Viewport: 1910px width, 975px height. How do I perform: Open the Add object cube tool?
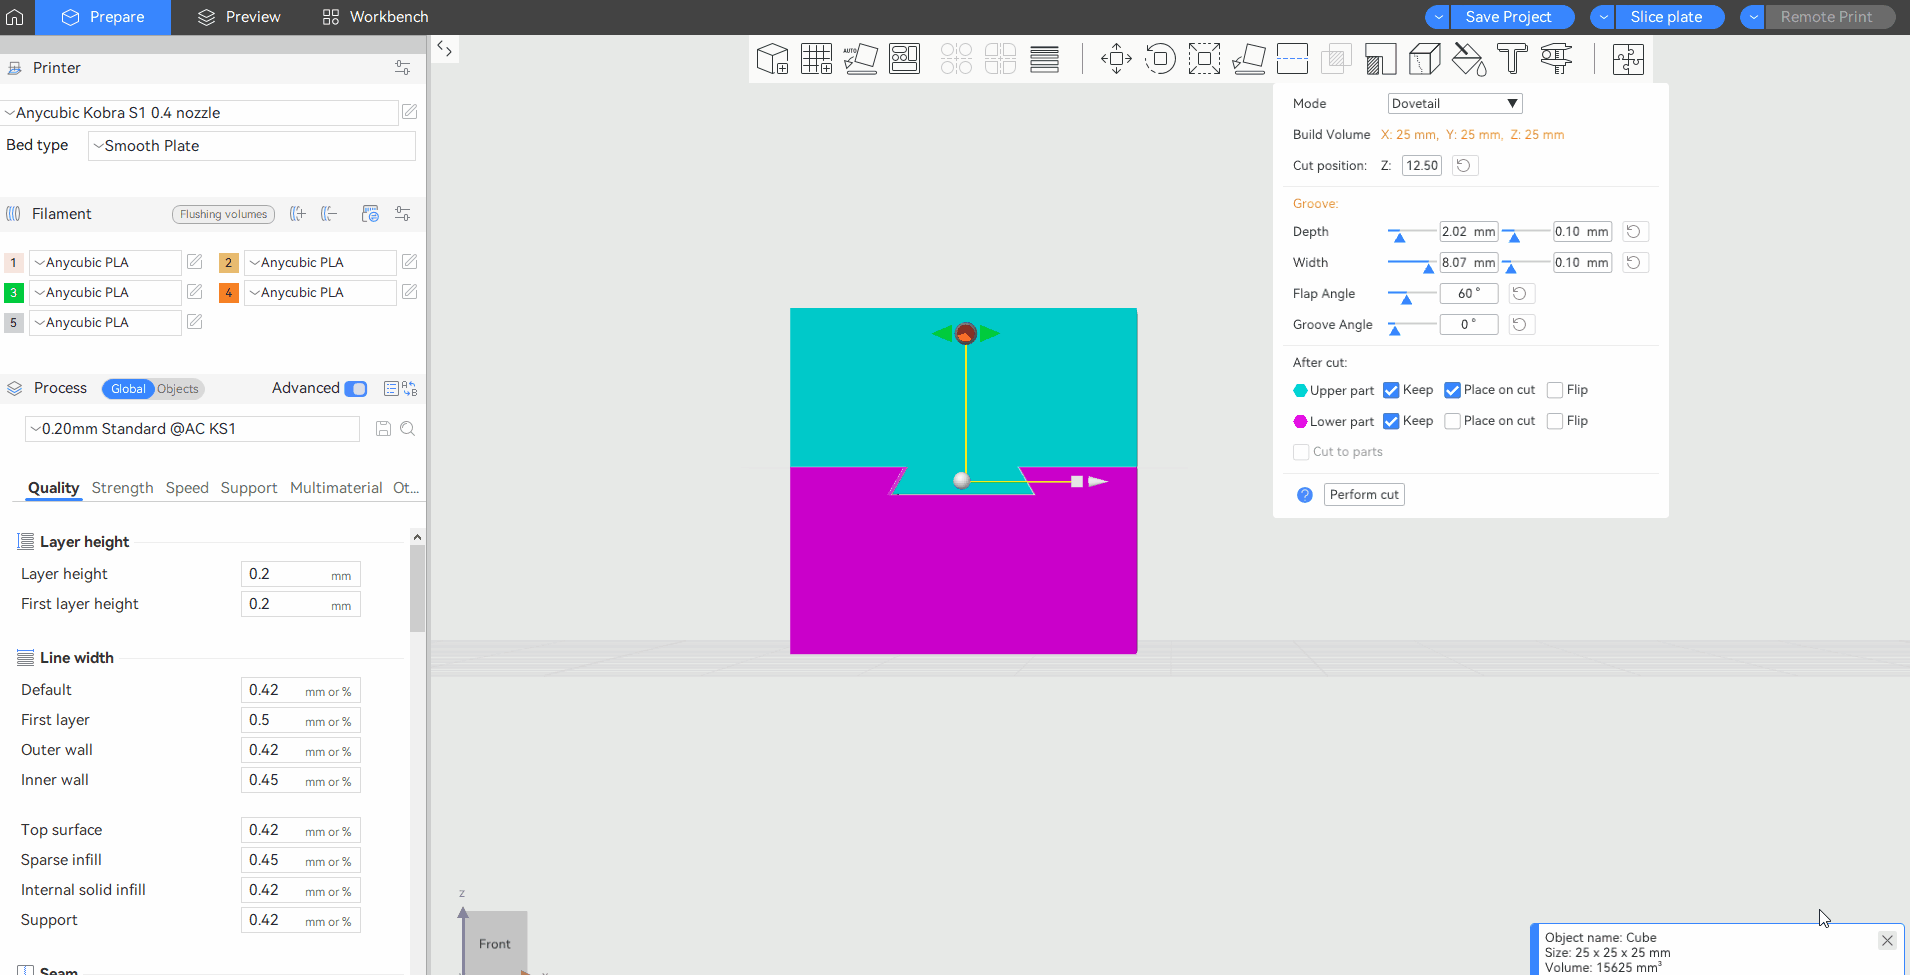(772, 59)
